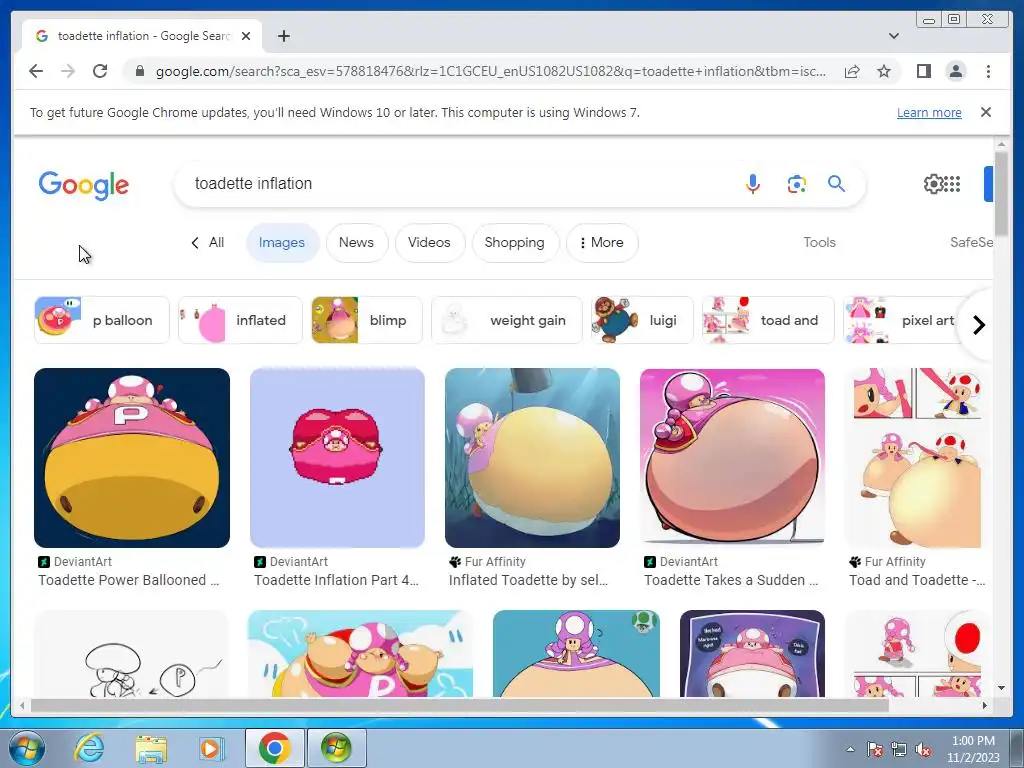
Task: Filter results by p balloon chip
Action: [x=102, y=320]
